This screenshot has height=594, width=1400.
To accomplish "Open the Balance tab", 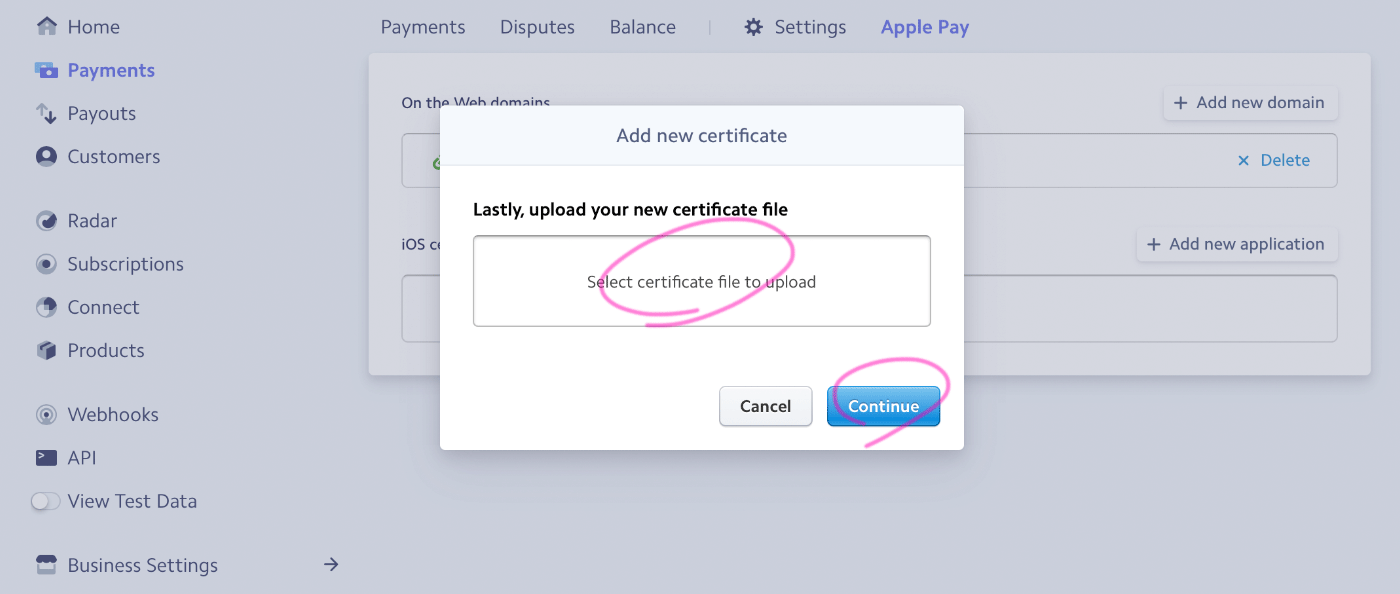I will pos(642,27).
